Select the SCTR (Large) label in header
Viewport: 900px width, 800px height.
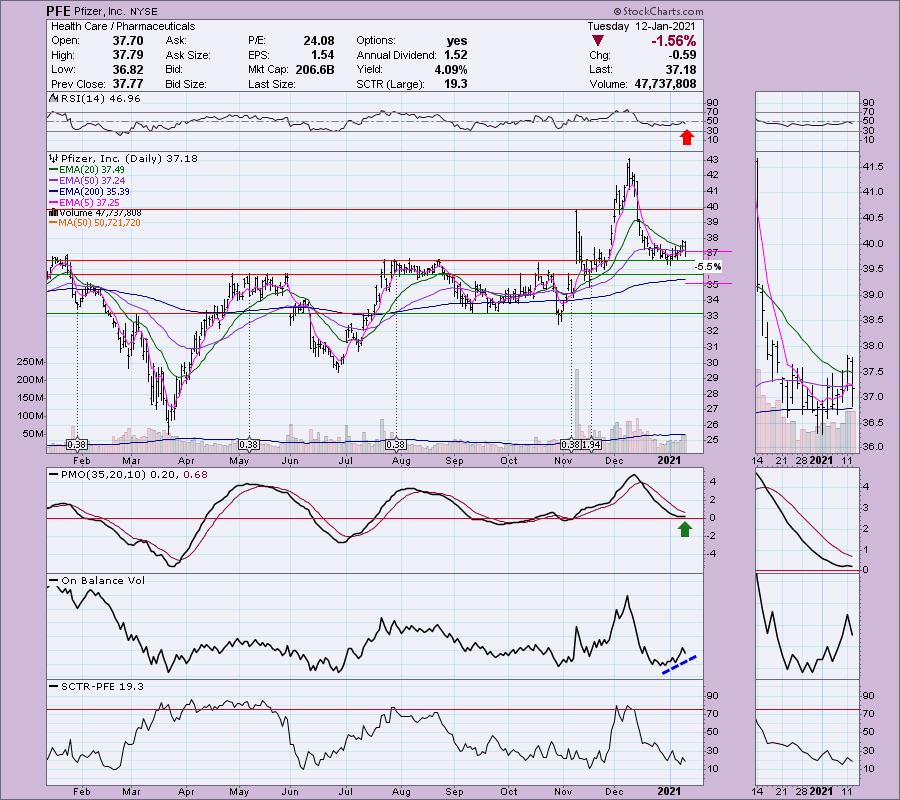390,84
